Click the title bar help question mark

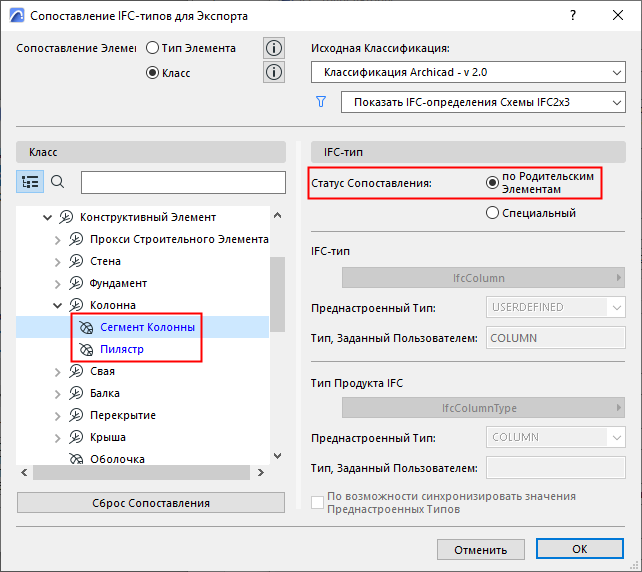573,16
